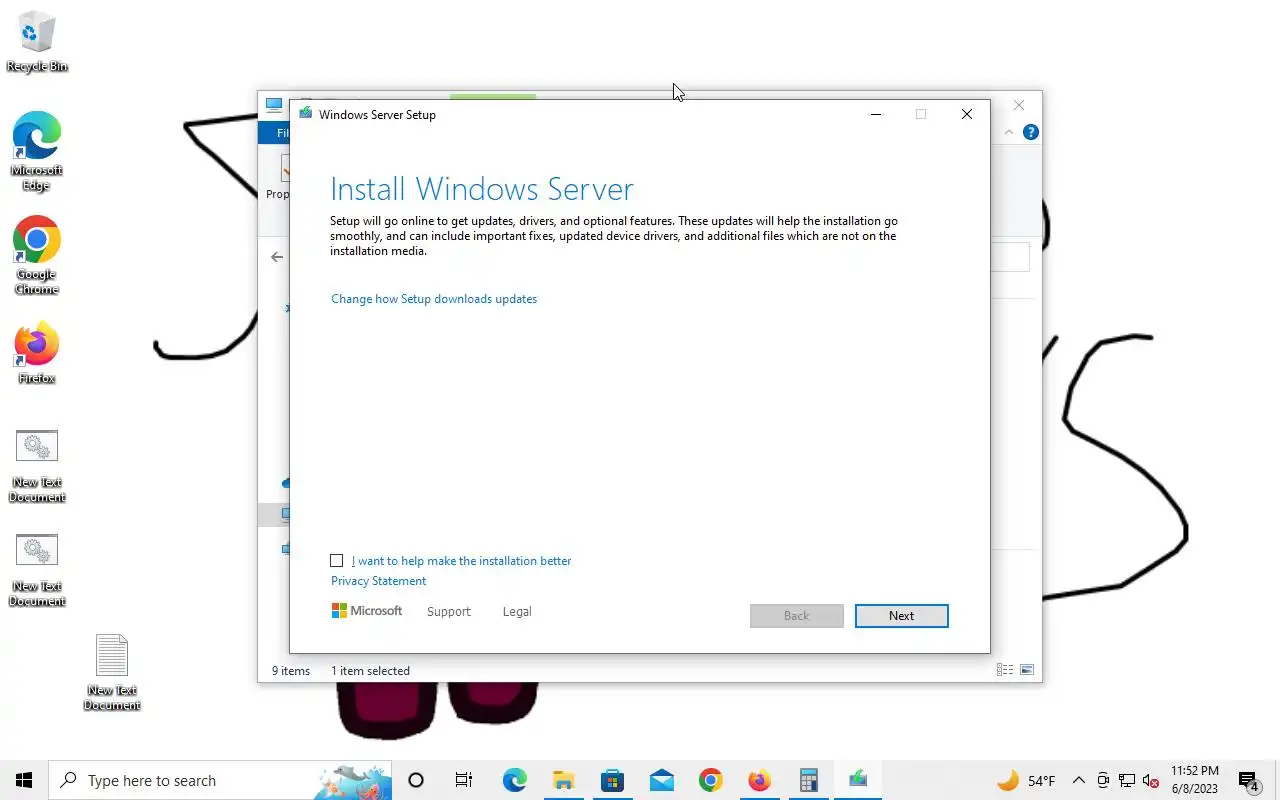Click the muted volume tray icon

coord(1151,780)
